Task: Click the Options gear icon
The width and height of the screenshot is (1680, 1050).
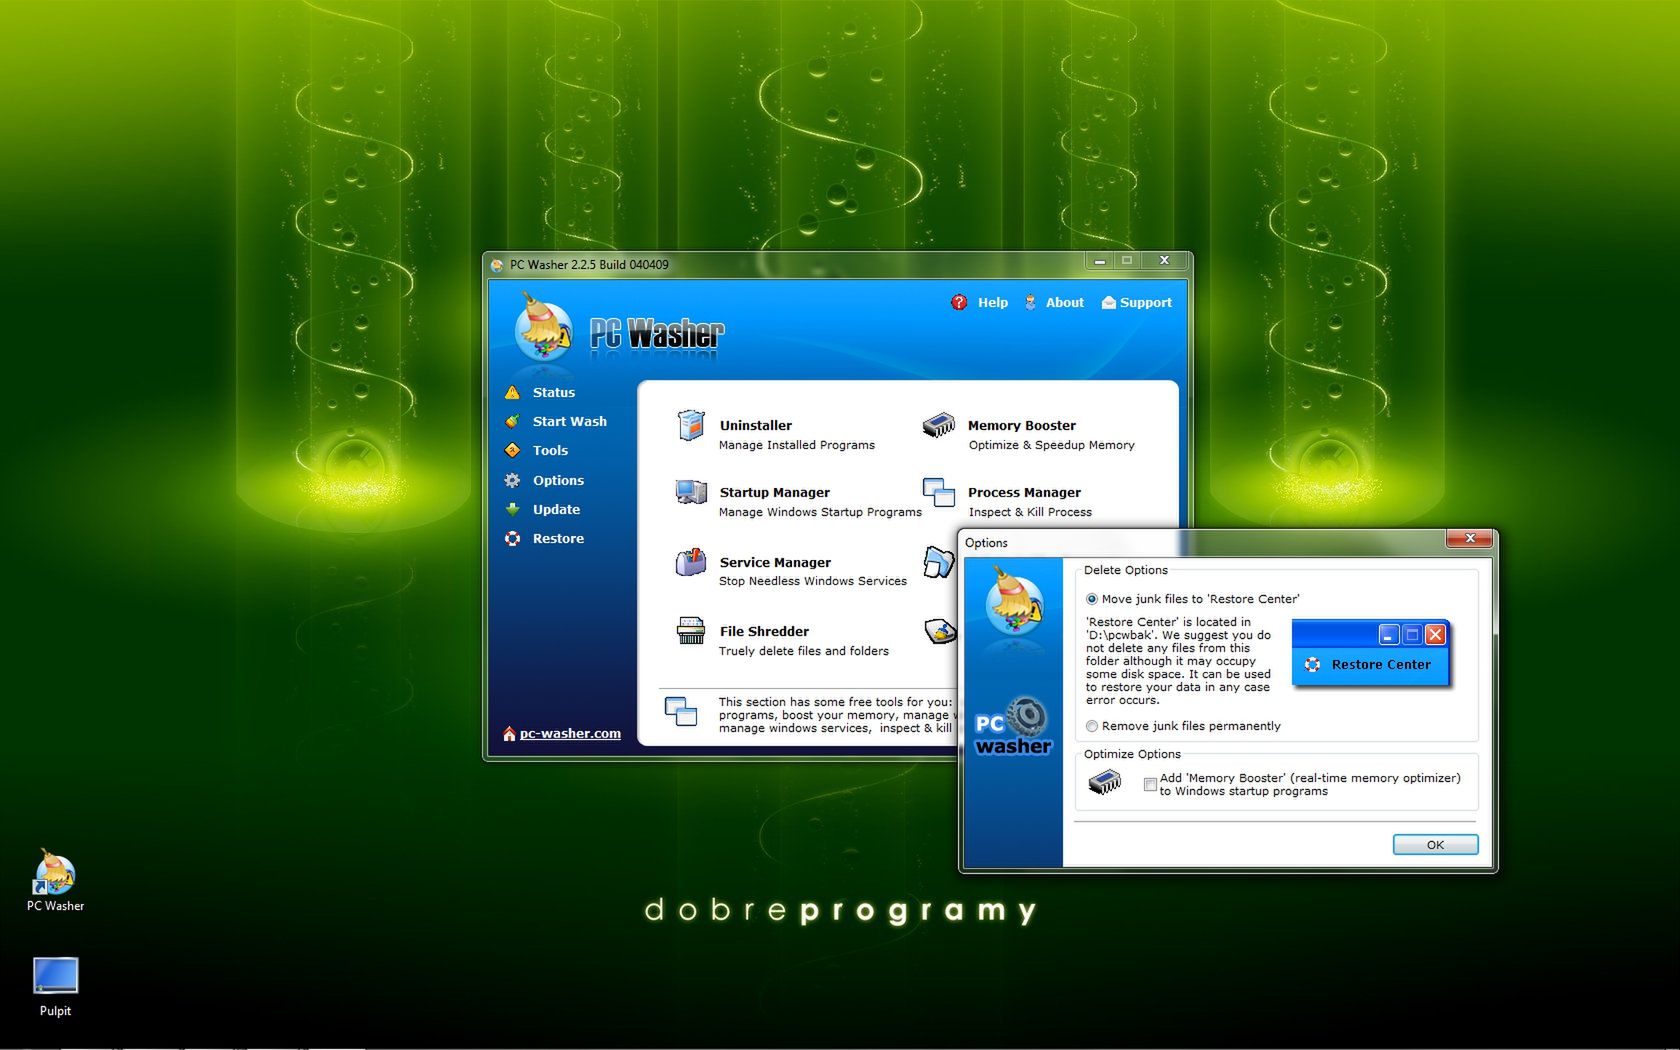Action: pos(512,481)
